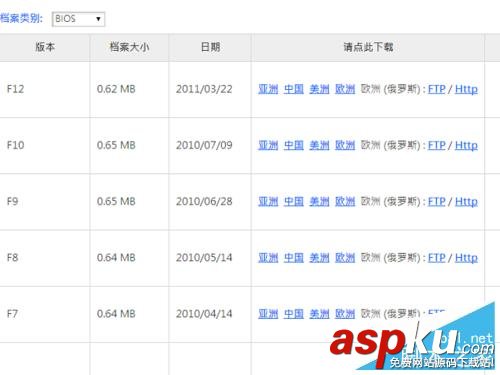Click the 亚洲 link in F7 row
This screenshot has width=500, height=375.
268,314
